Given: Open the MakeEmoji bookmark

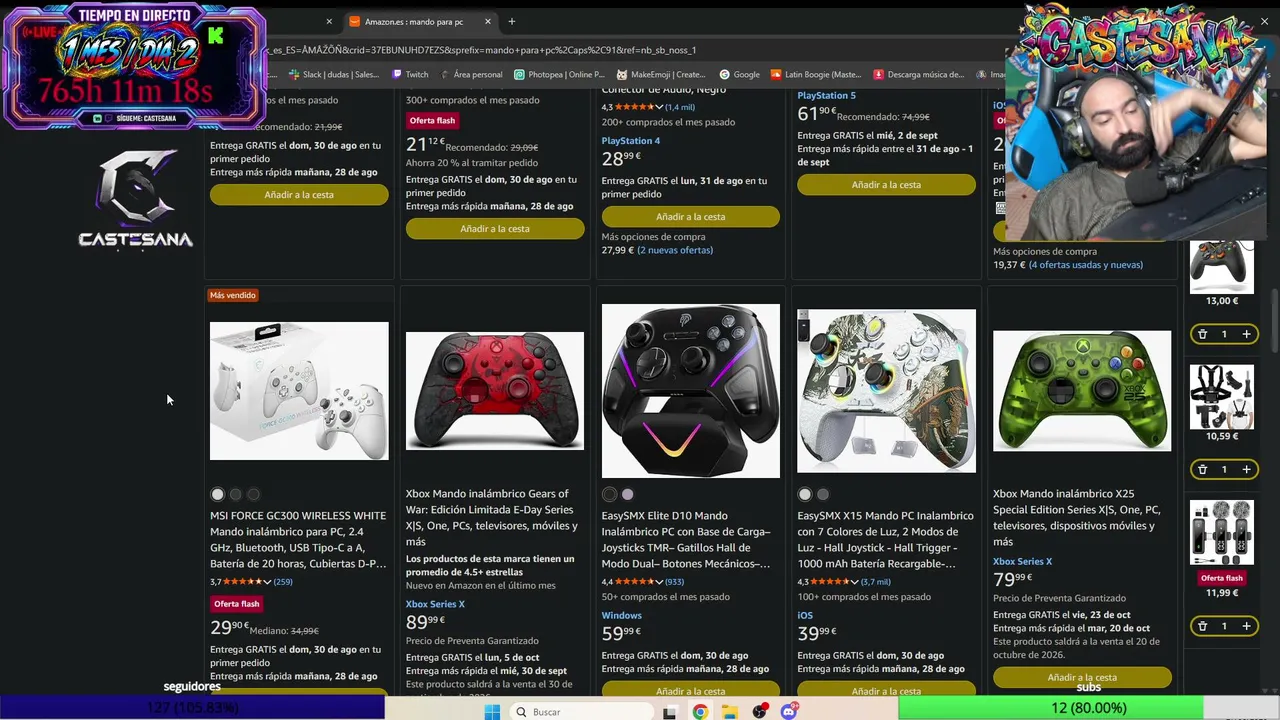Looking at the screenshot, I should [x=661, y=74].
